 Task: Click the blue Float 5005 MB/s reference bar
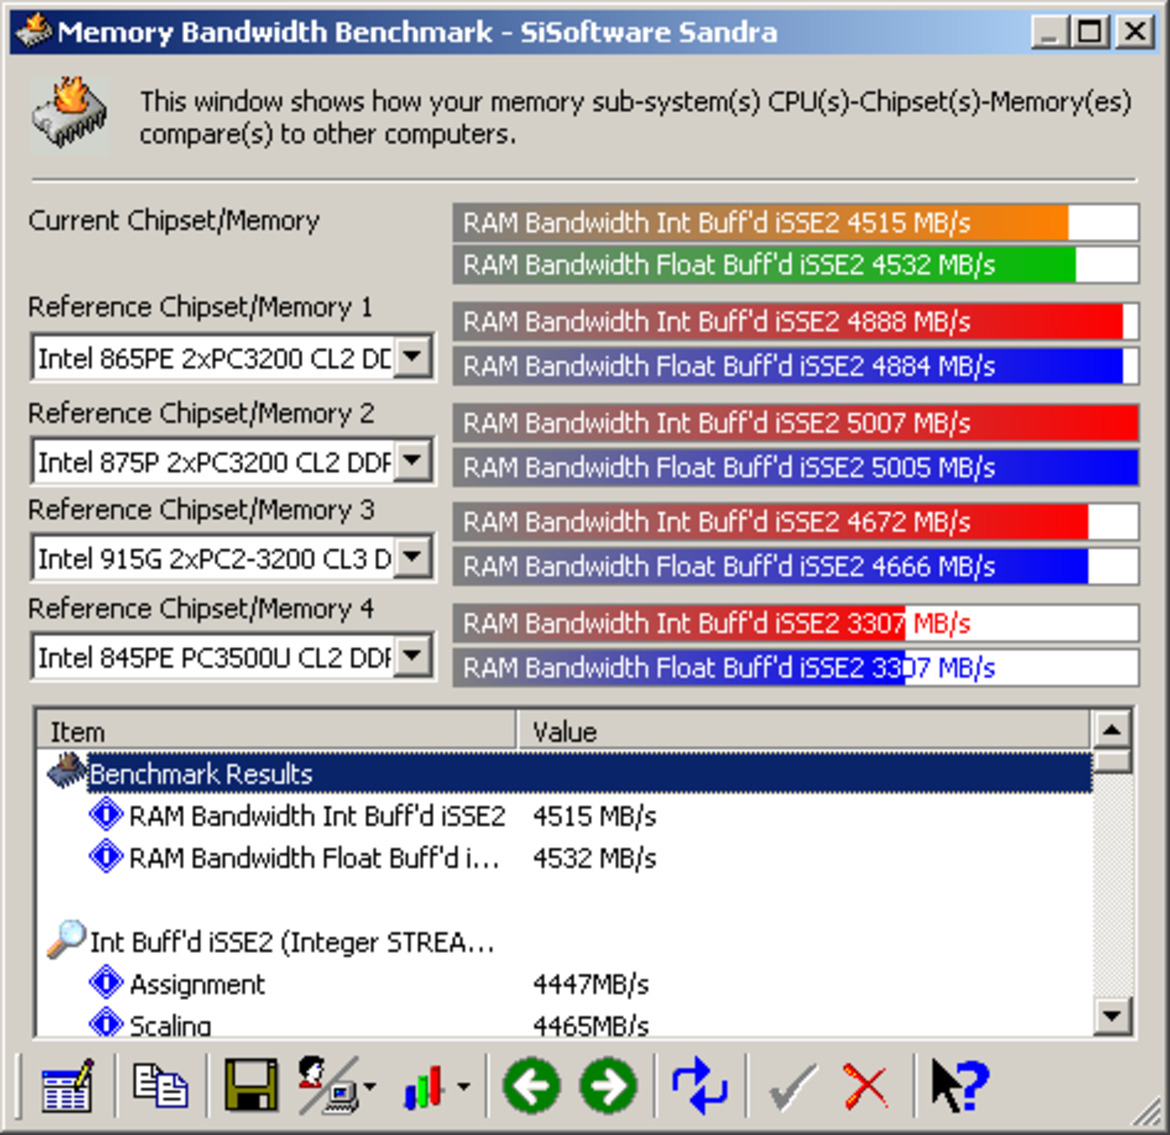(795, 468)
